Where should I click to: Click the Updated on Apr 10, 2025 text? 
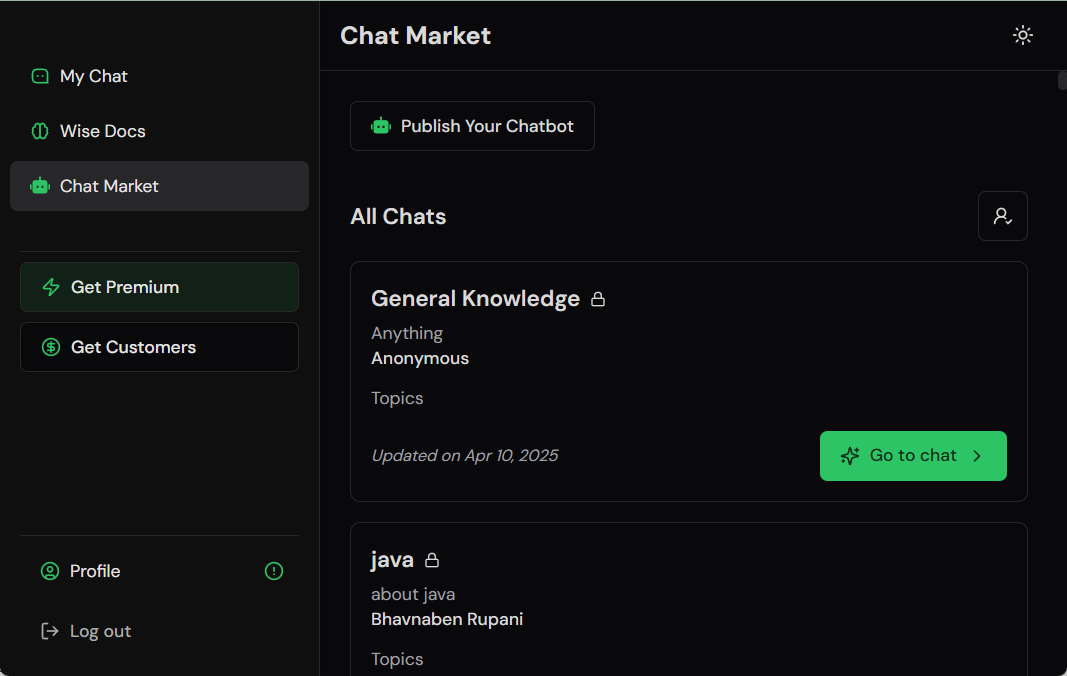(x=465, y=455)
